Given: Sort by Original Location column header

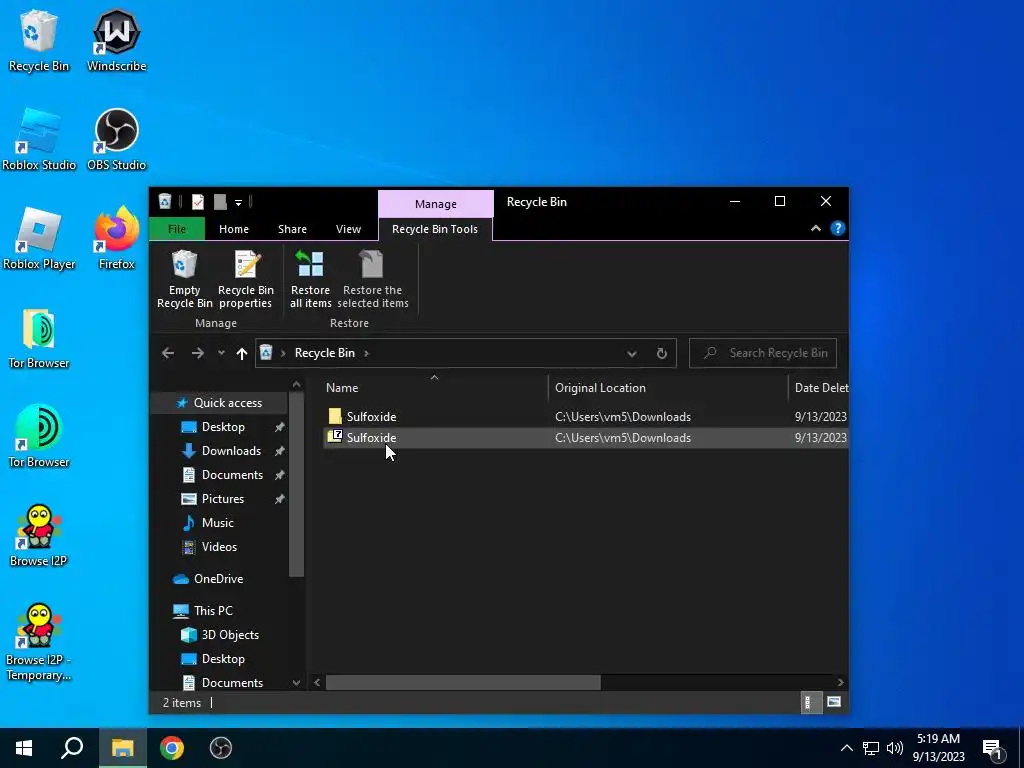Looking at the screenshot, I should click(x=668, y=388).
